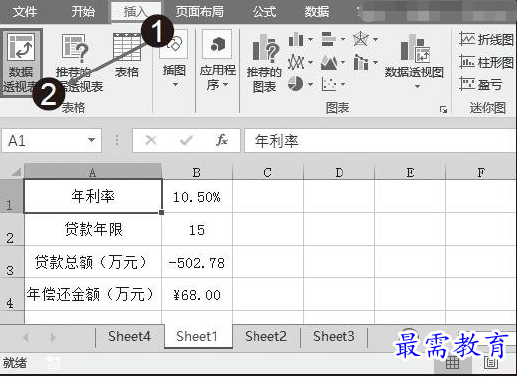Select column D header
The width and height of the screenshot is (517, 377).
click(339, 172)
